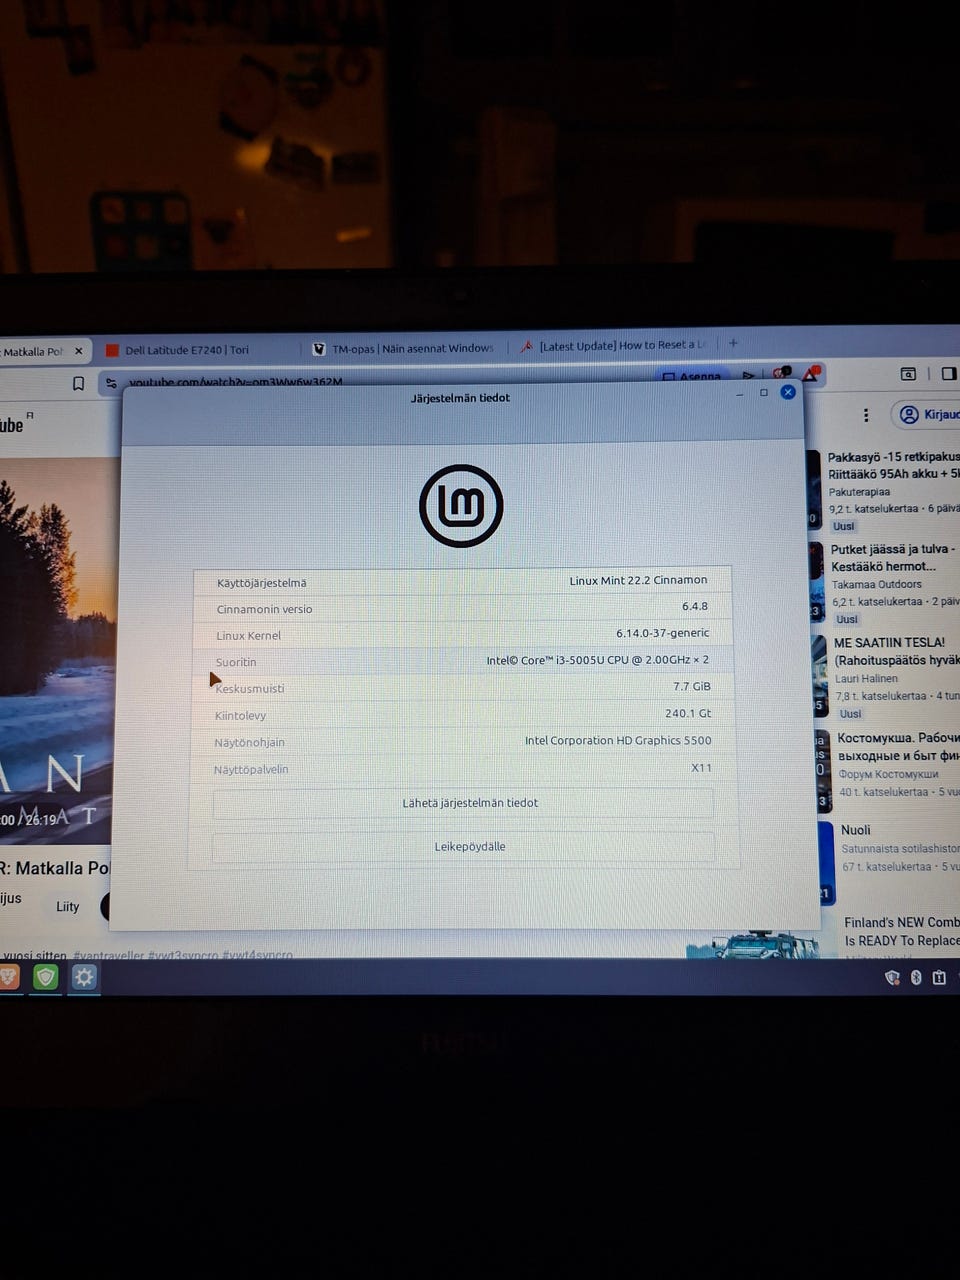
Task: Click the Käyttöjärjestelmä row label
Action: (262, 583)
